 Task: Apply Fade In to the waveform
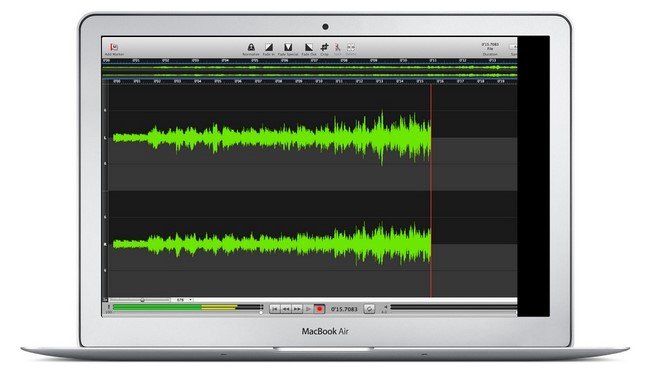[269, 47]
